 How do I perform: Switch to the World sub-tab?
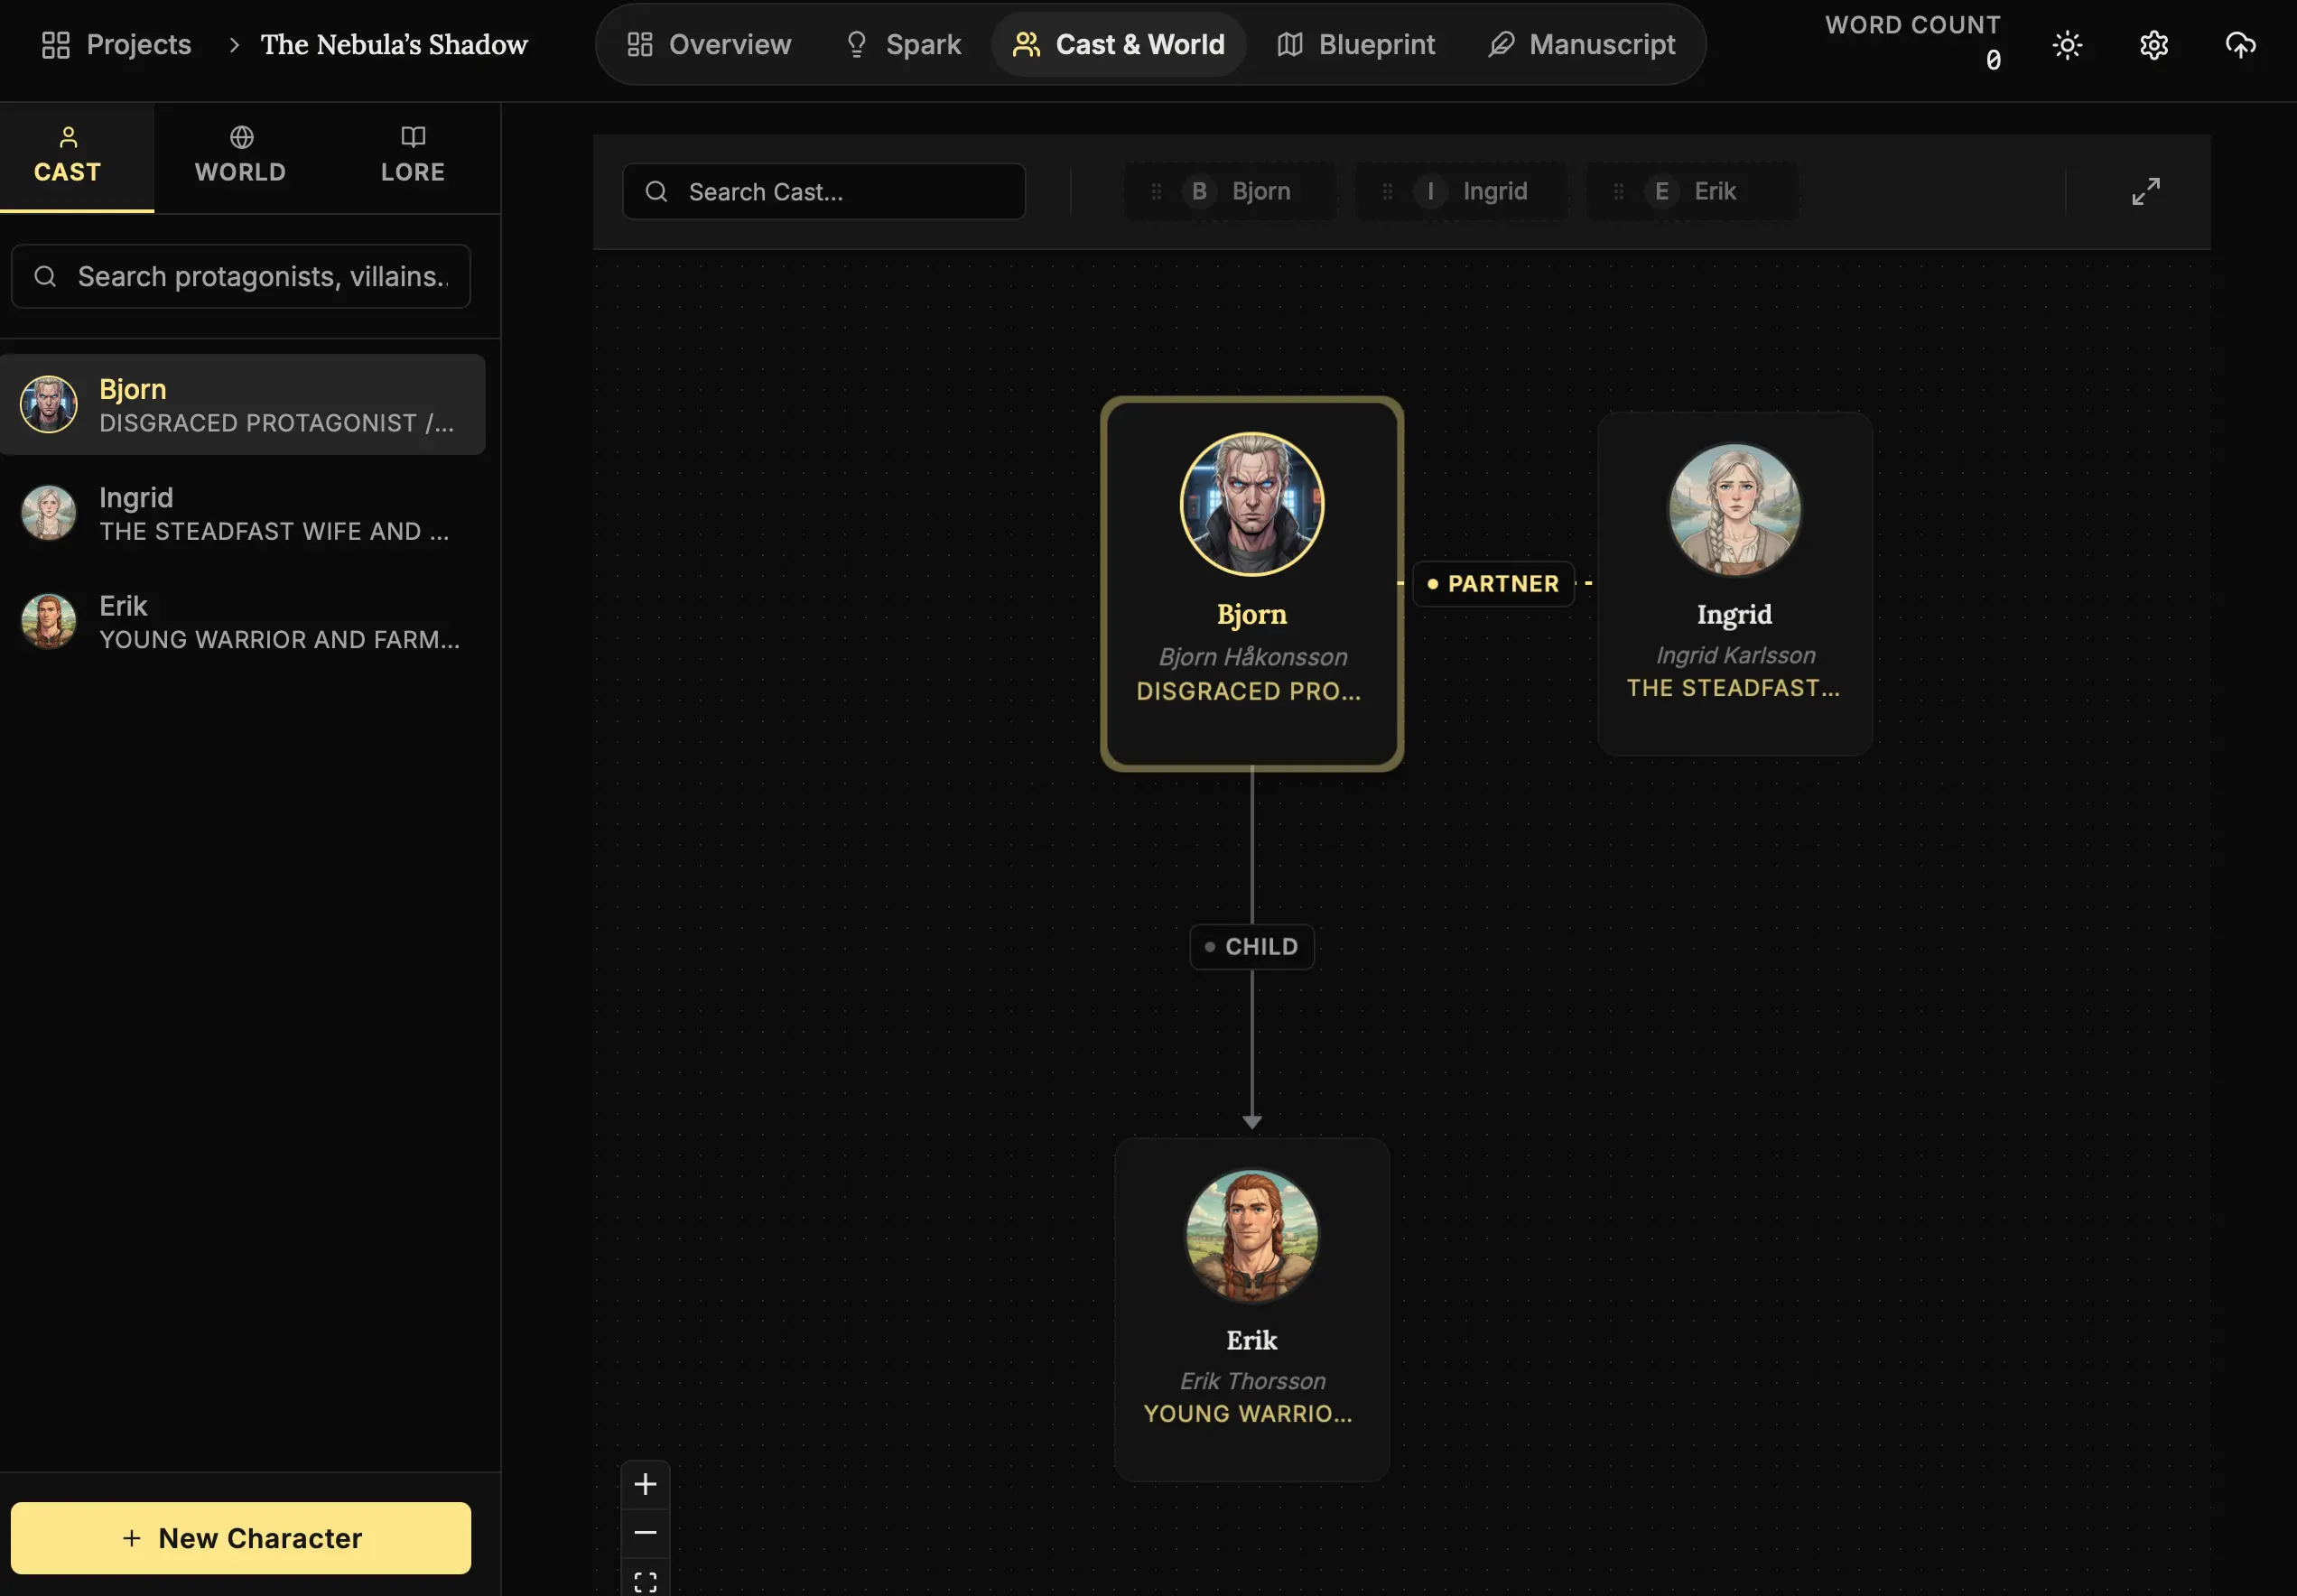pos(240,157)
